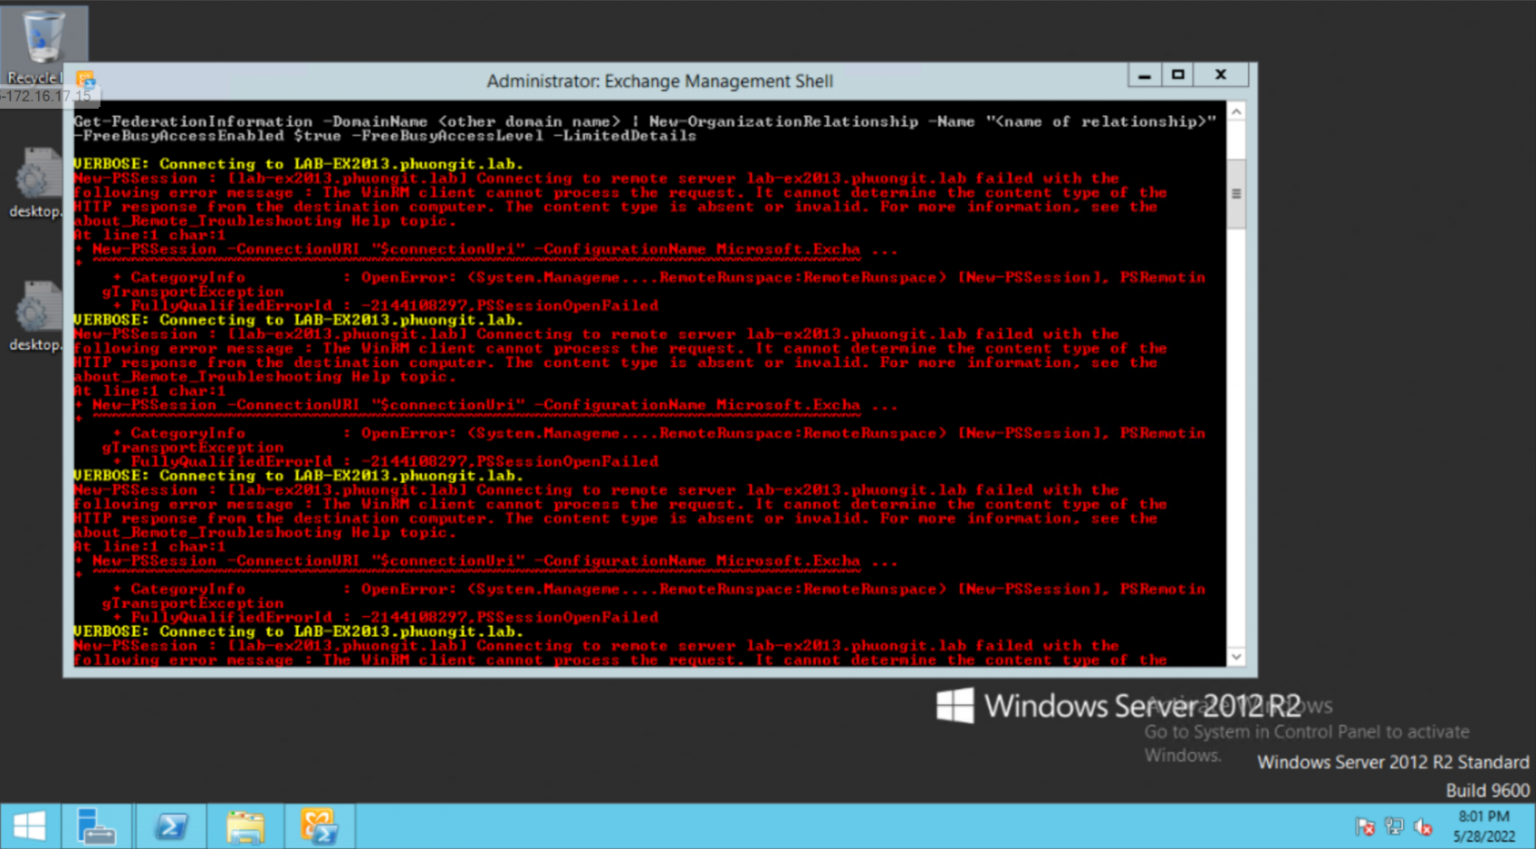Open the network status tray icon

click(x=1394, y=827)
